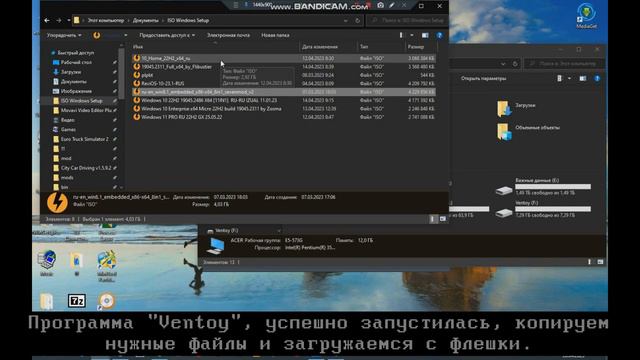Go back with the left arrow button
Image resolution: width=640 pixels, height=360 pixels.
[47, 20]
